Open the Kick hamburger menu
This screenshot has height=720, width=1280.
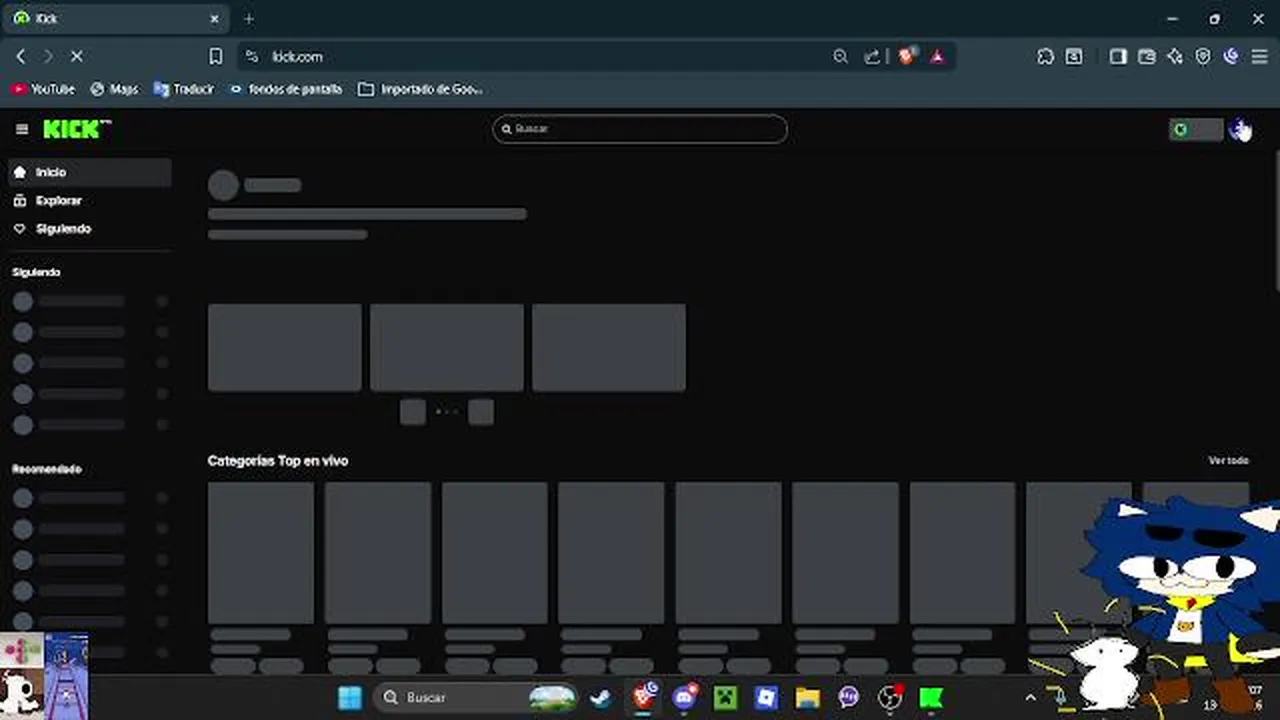[x=22, y=129]
